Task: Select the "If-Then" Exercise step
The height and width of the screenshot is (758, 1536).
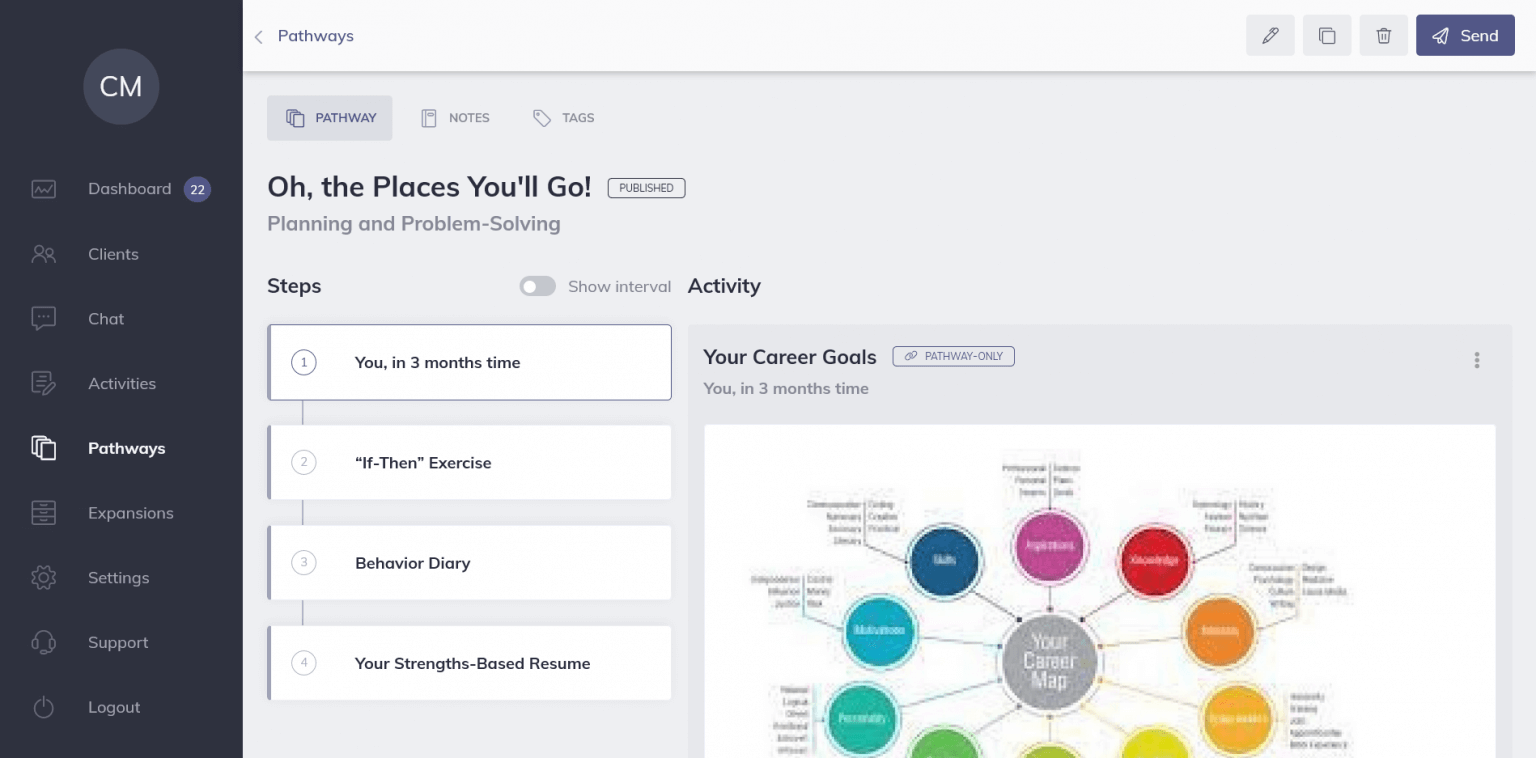Action: click(469, 462)
